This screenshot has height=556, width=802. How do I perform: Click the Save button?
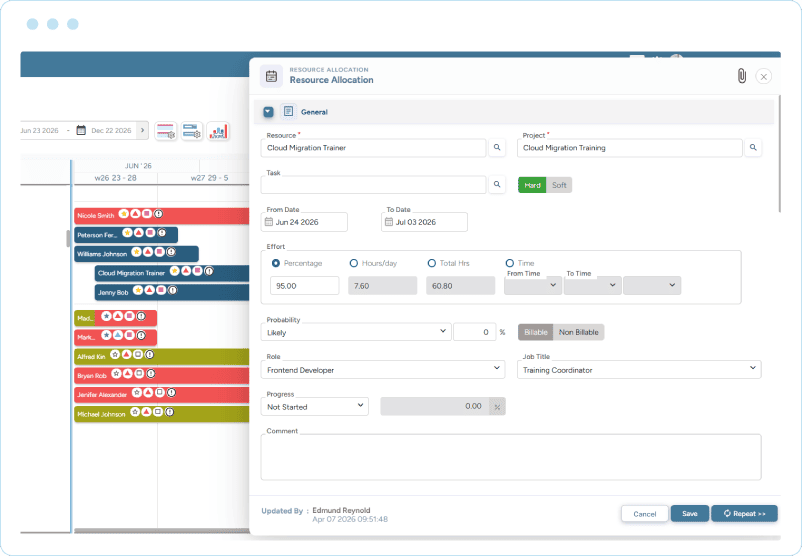(689, 514)
